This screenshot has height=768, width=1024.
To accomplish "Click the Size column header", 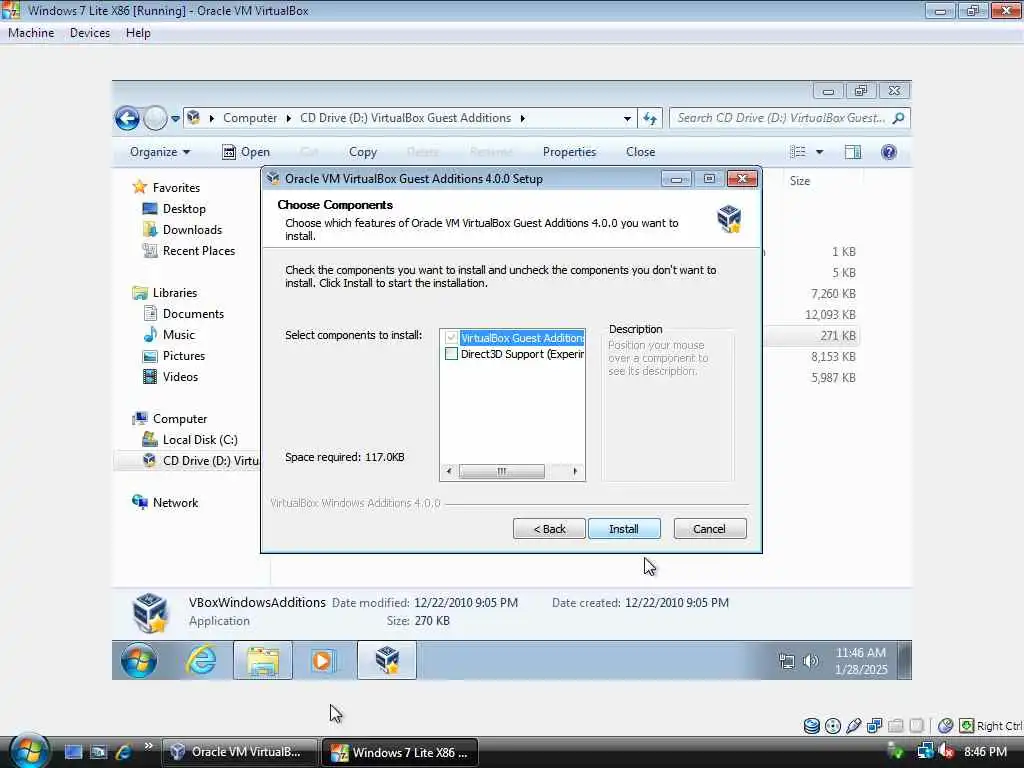I will click(800, 181).
